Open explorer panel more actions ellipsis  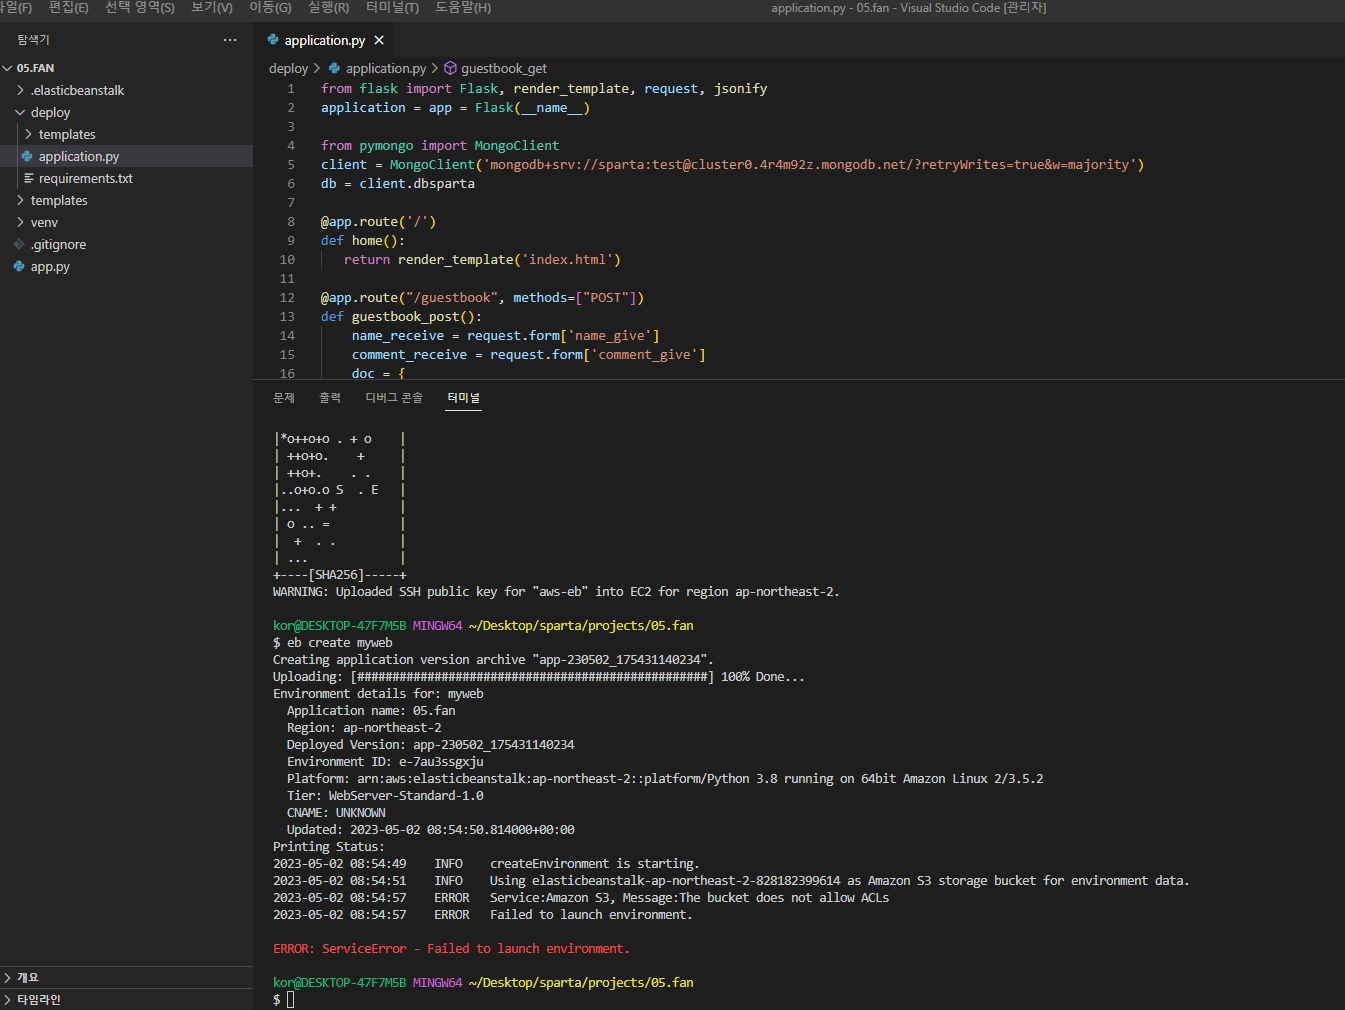(x=230, y=40)
